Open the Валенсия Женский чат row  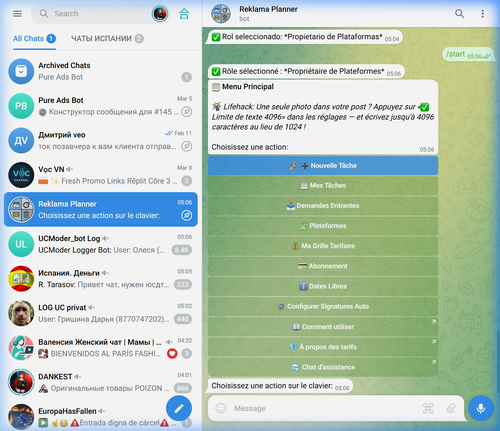click(101, 348)
